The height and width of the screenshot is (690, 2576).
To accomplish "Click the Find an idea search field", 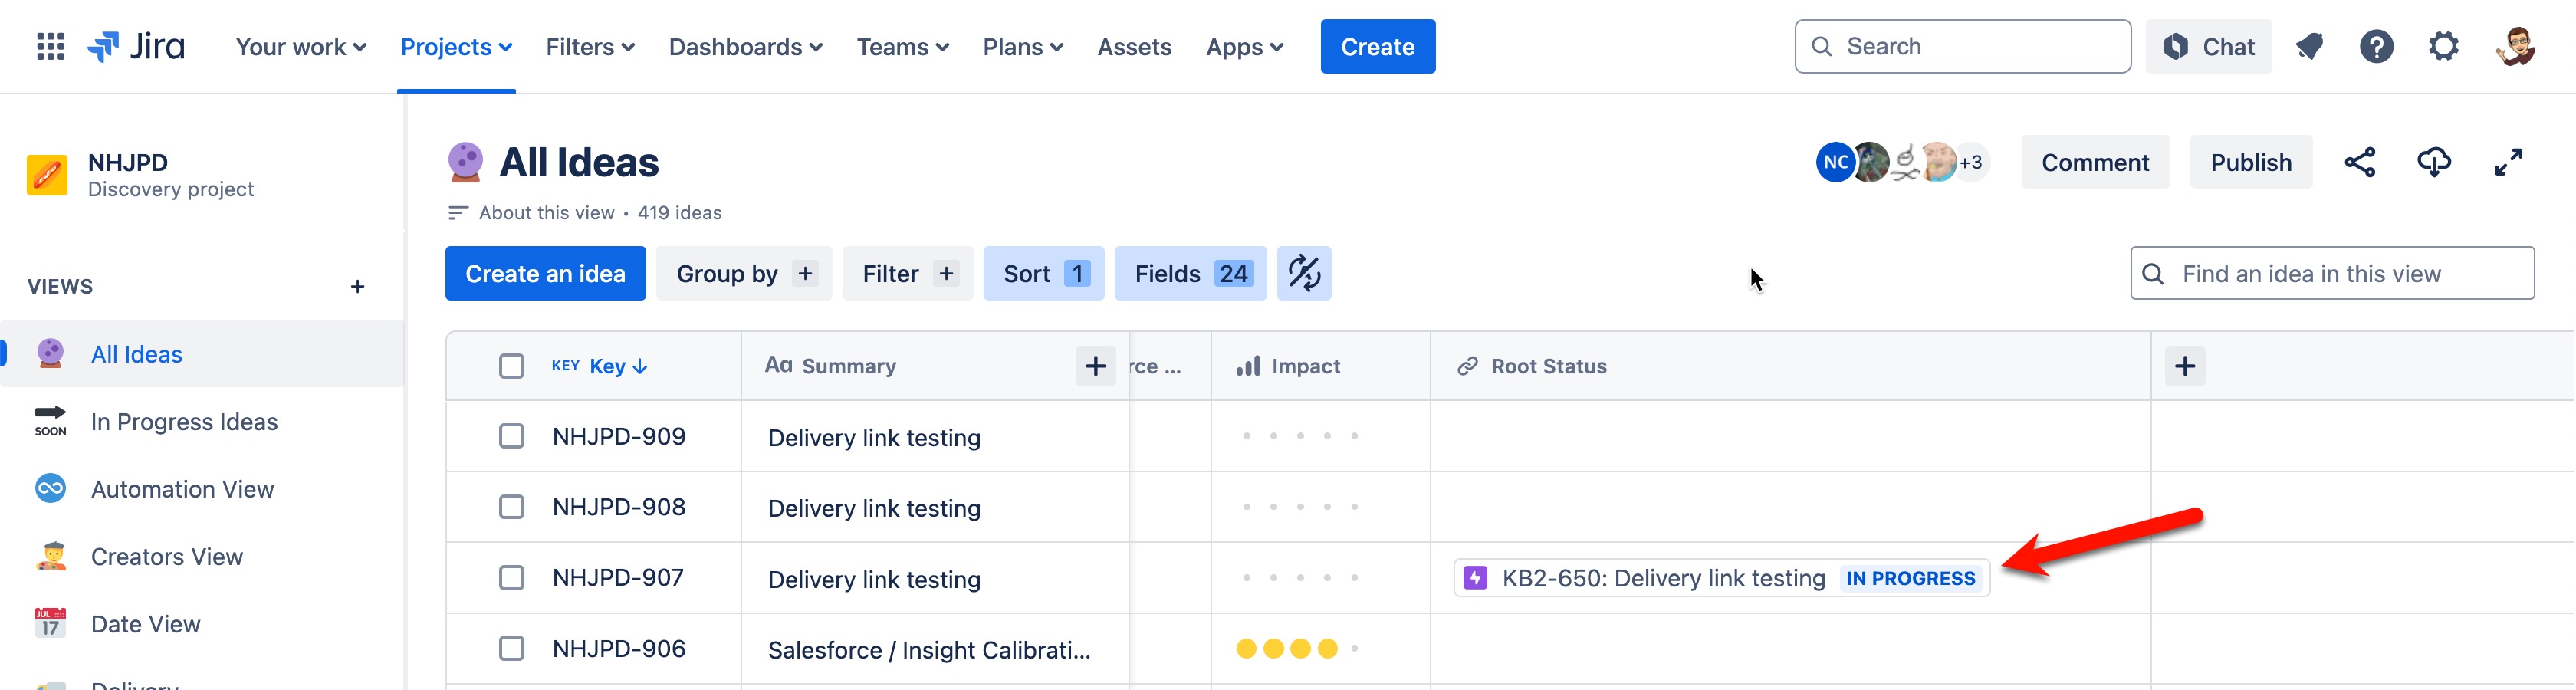I will coord(2330,273).
